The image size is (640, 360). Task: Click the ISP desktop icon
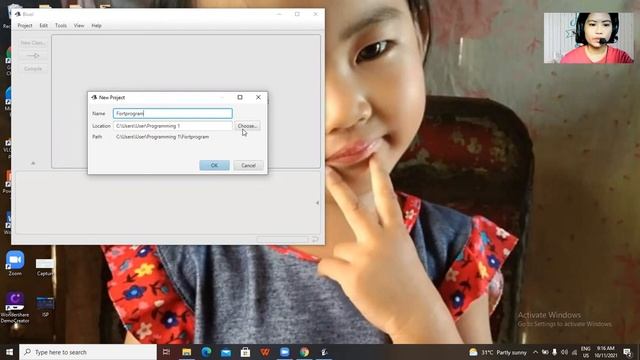[45, 307]
